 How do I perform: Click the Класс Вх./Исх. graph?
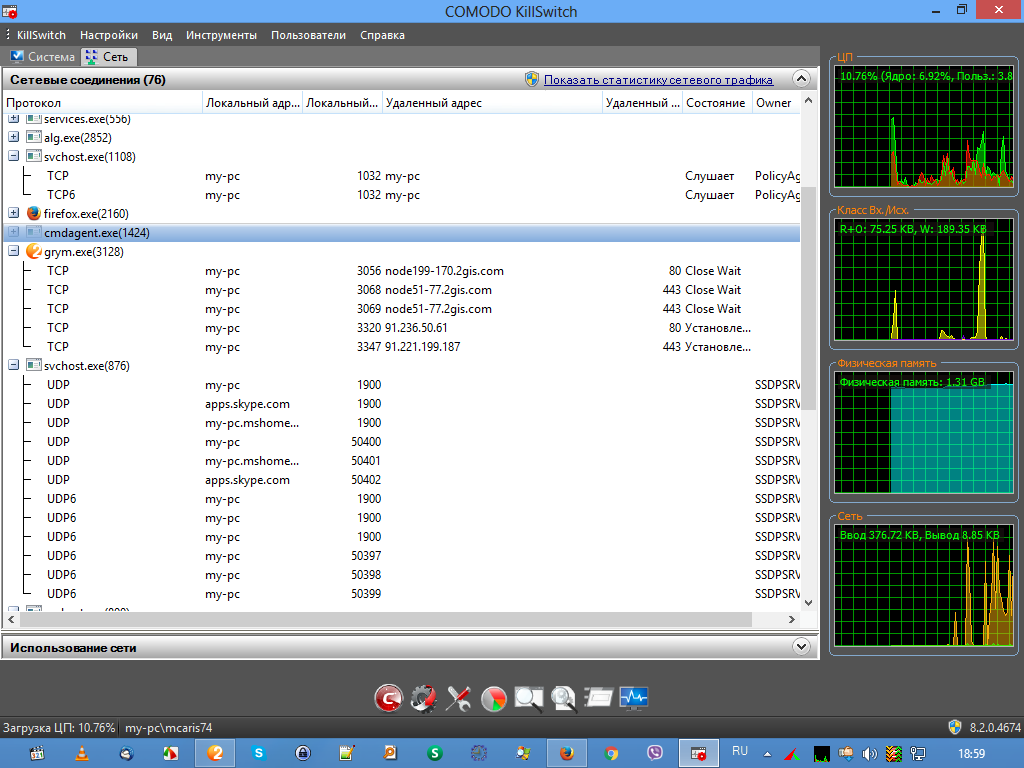pos(923,280)
